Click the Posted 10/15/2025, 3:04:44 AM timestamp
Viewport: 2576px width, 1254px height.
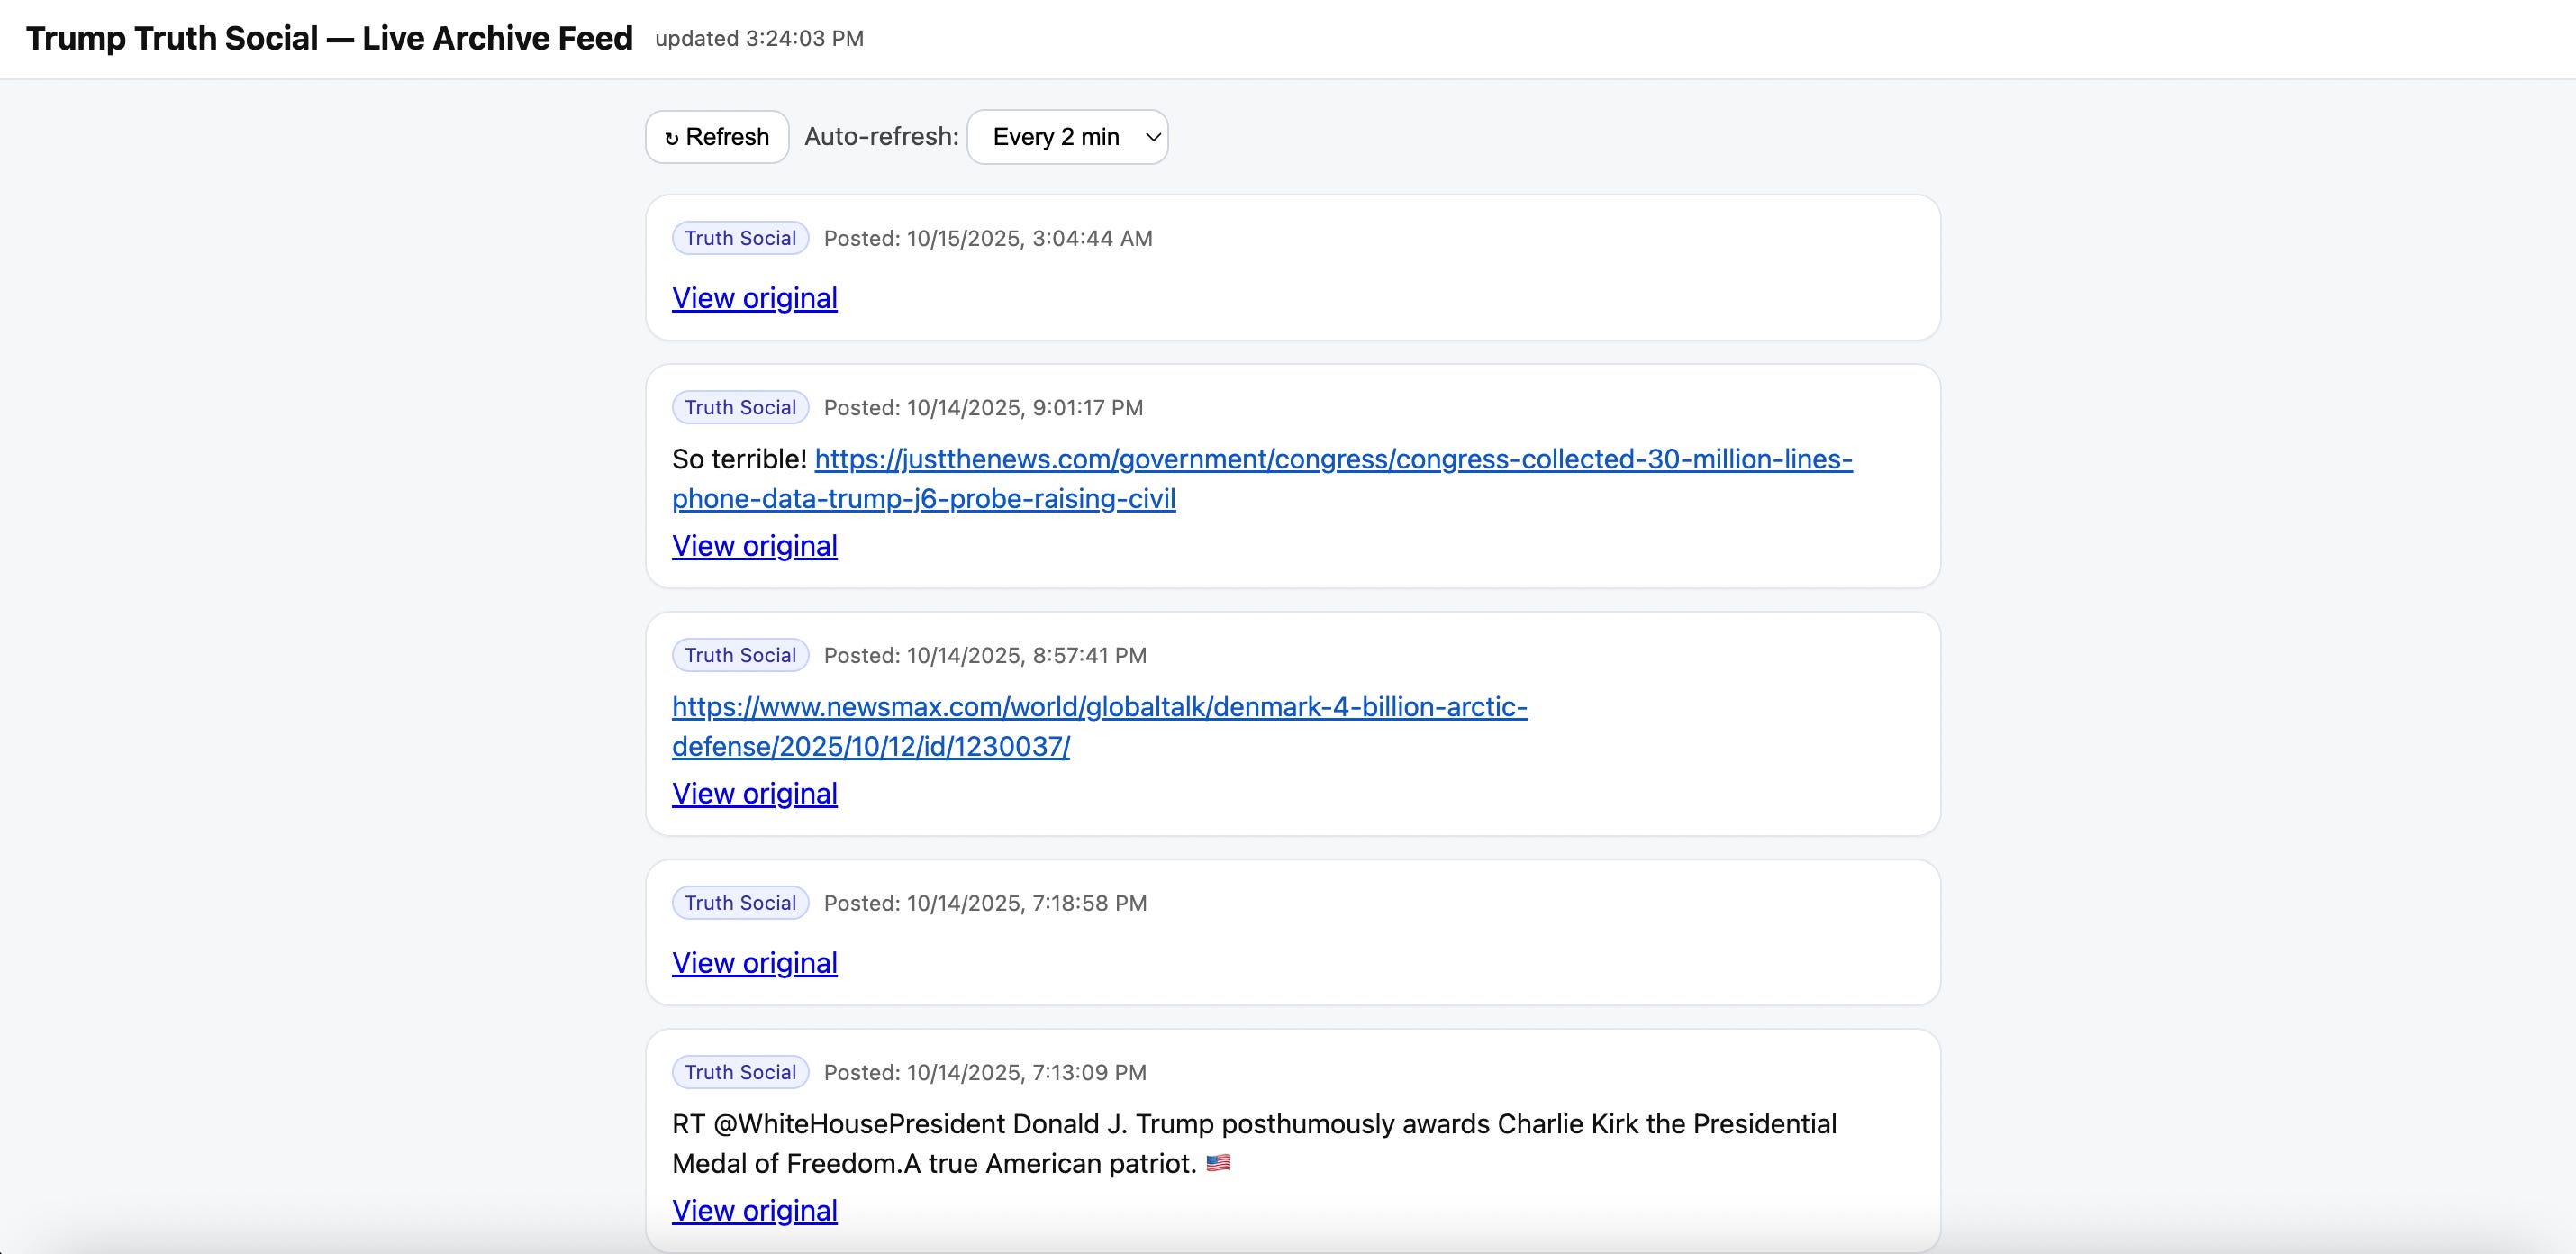[x=988, y=239]
